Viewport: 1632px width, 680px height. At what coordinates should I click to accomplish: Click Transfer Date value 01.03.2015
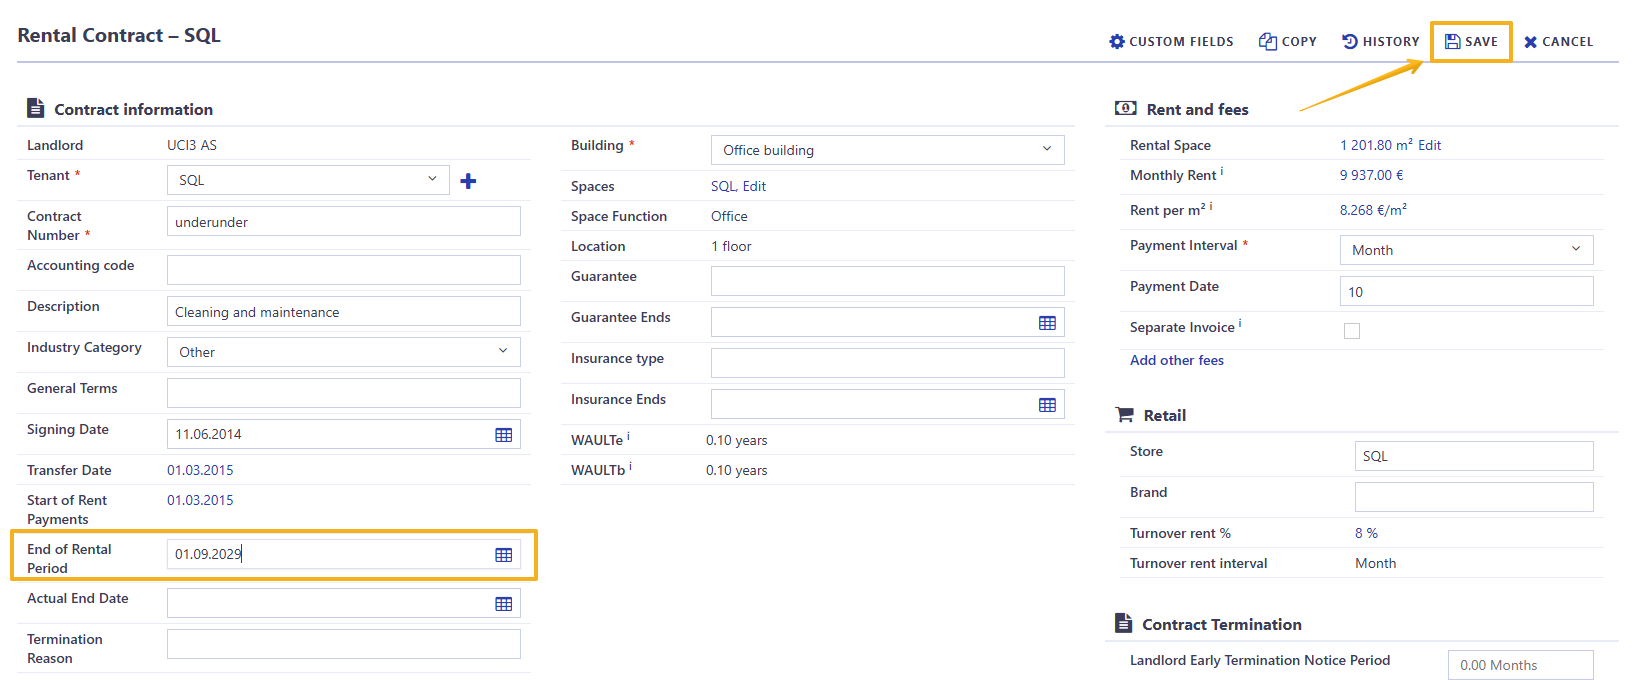pos(200,470)
